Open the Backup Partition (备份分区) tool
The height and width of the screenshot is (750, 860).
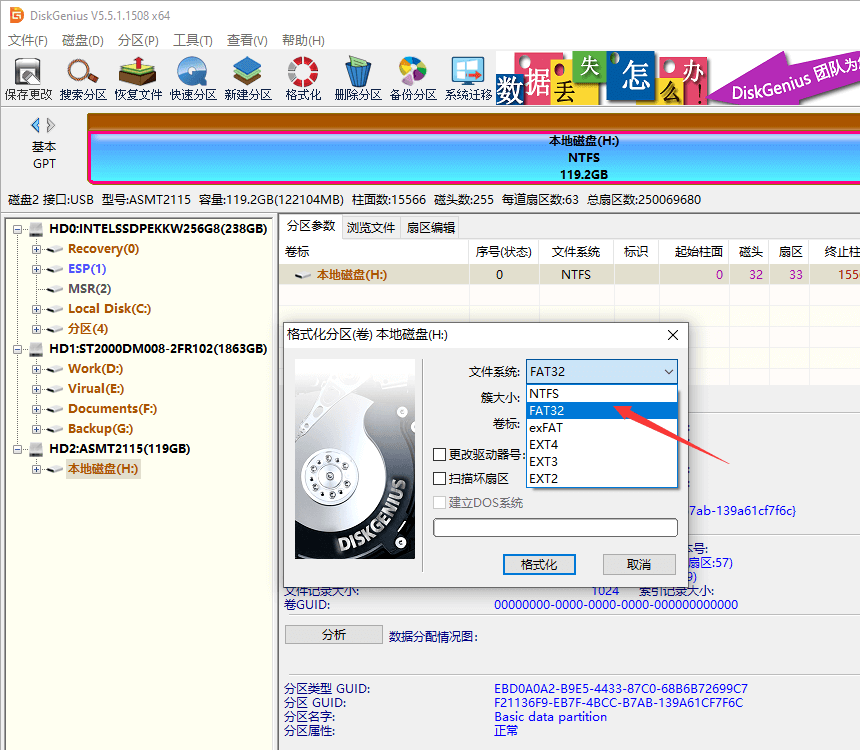pyautogui.click(x=413, y=78)
